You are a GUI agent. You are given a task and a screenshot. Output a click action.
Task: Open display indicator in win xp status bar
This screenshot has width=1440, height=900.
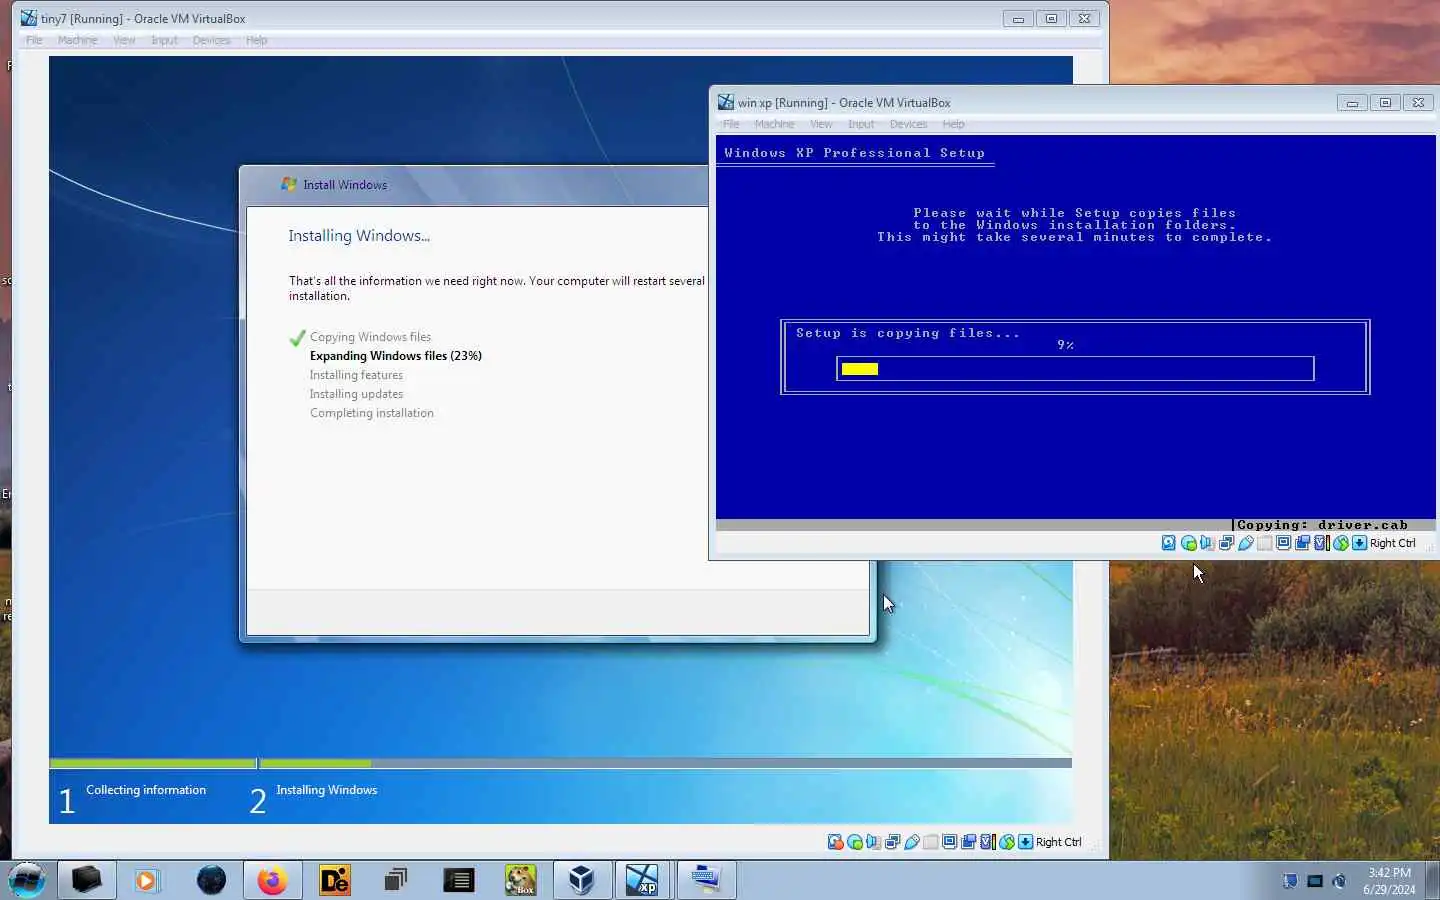coord(1283,543)
